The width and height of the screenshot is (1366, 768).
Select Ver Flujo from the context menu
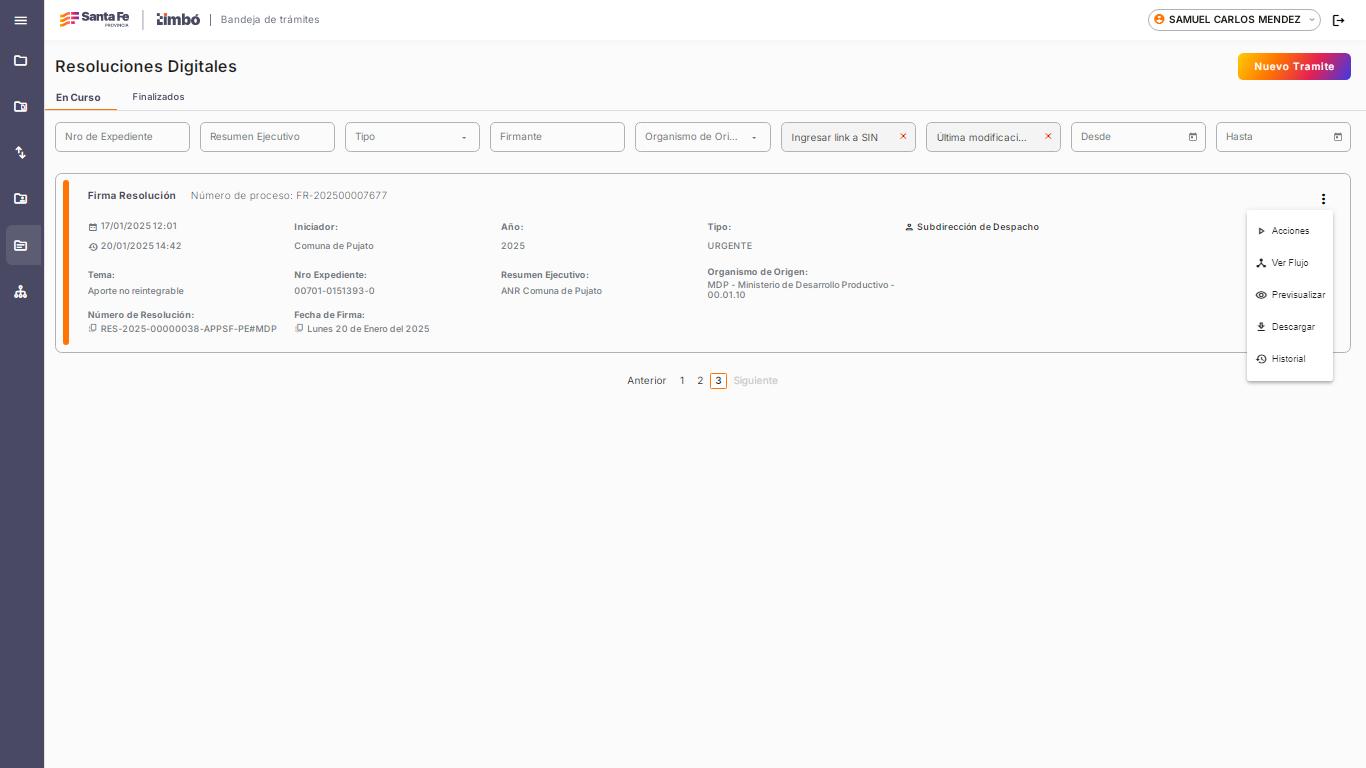[x=1289, y=263]
